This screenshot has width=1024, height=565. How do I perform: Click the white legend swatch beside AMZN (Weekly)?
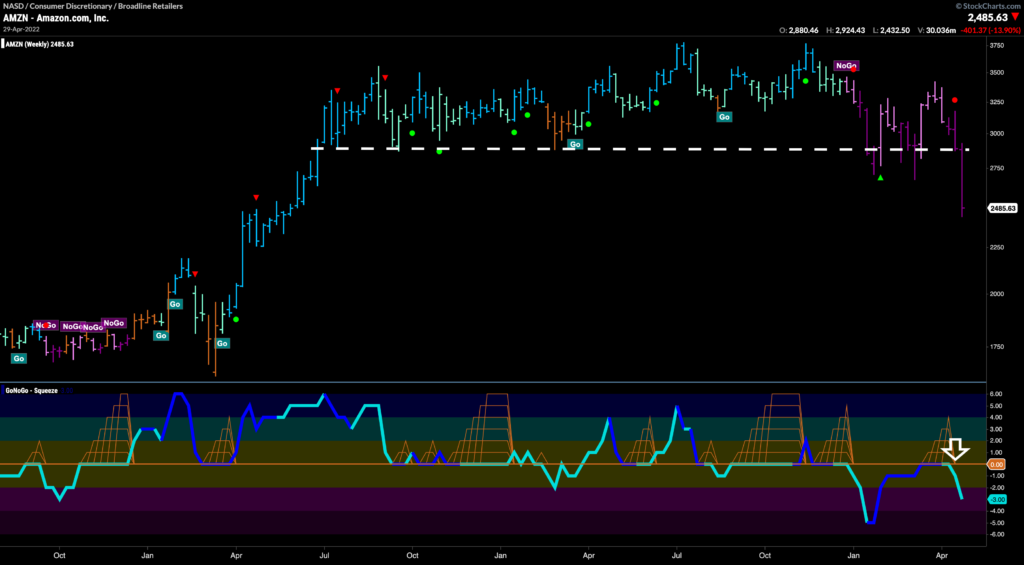[3, 44]
